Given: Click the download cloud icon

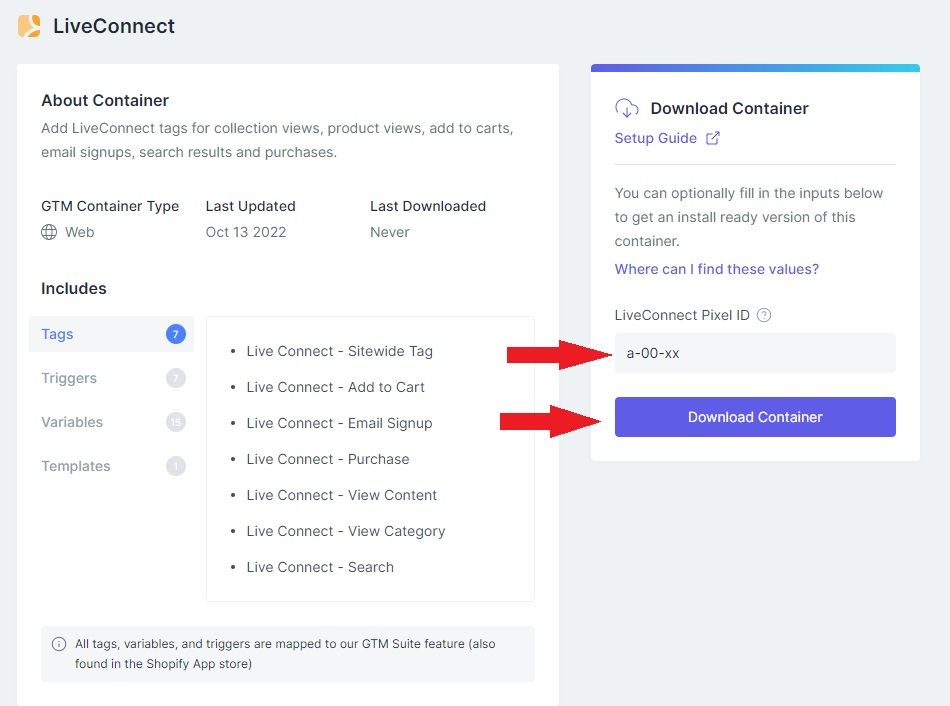Looking at the screenshot, I should tap(627, 108).
